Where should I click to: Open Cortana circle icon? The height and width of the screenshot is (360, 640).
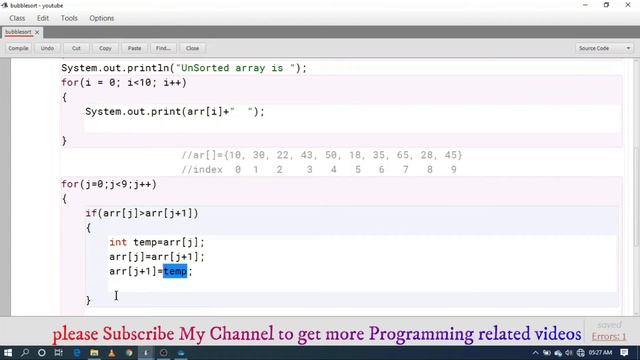point(42,353)
